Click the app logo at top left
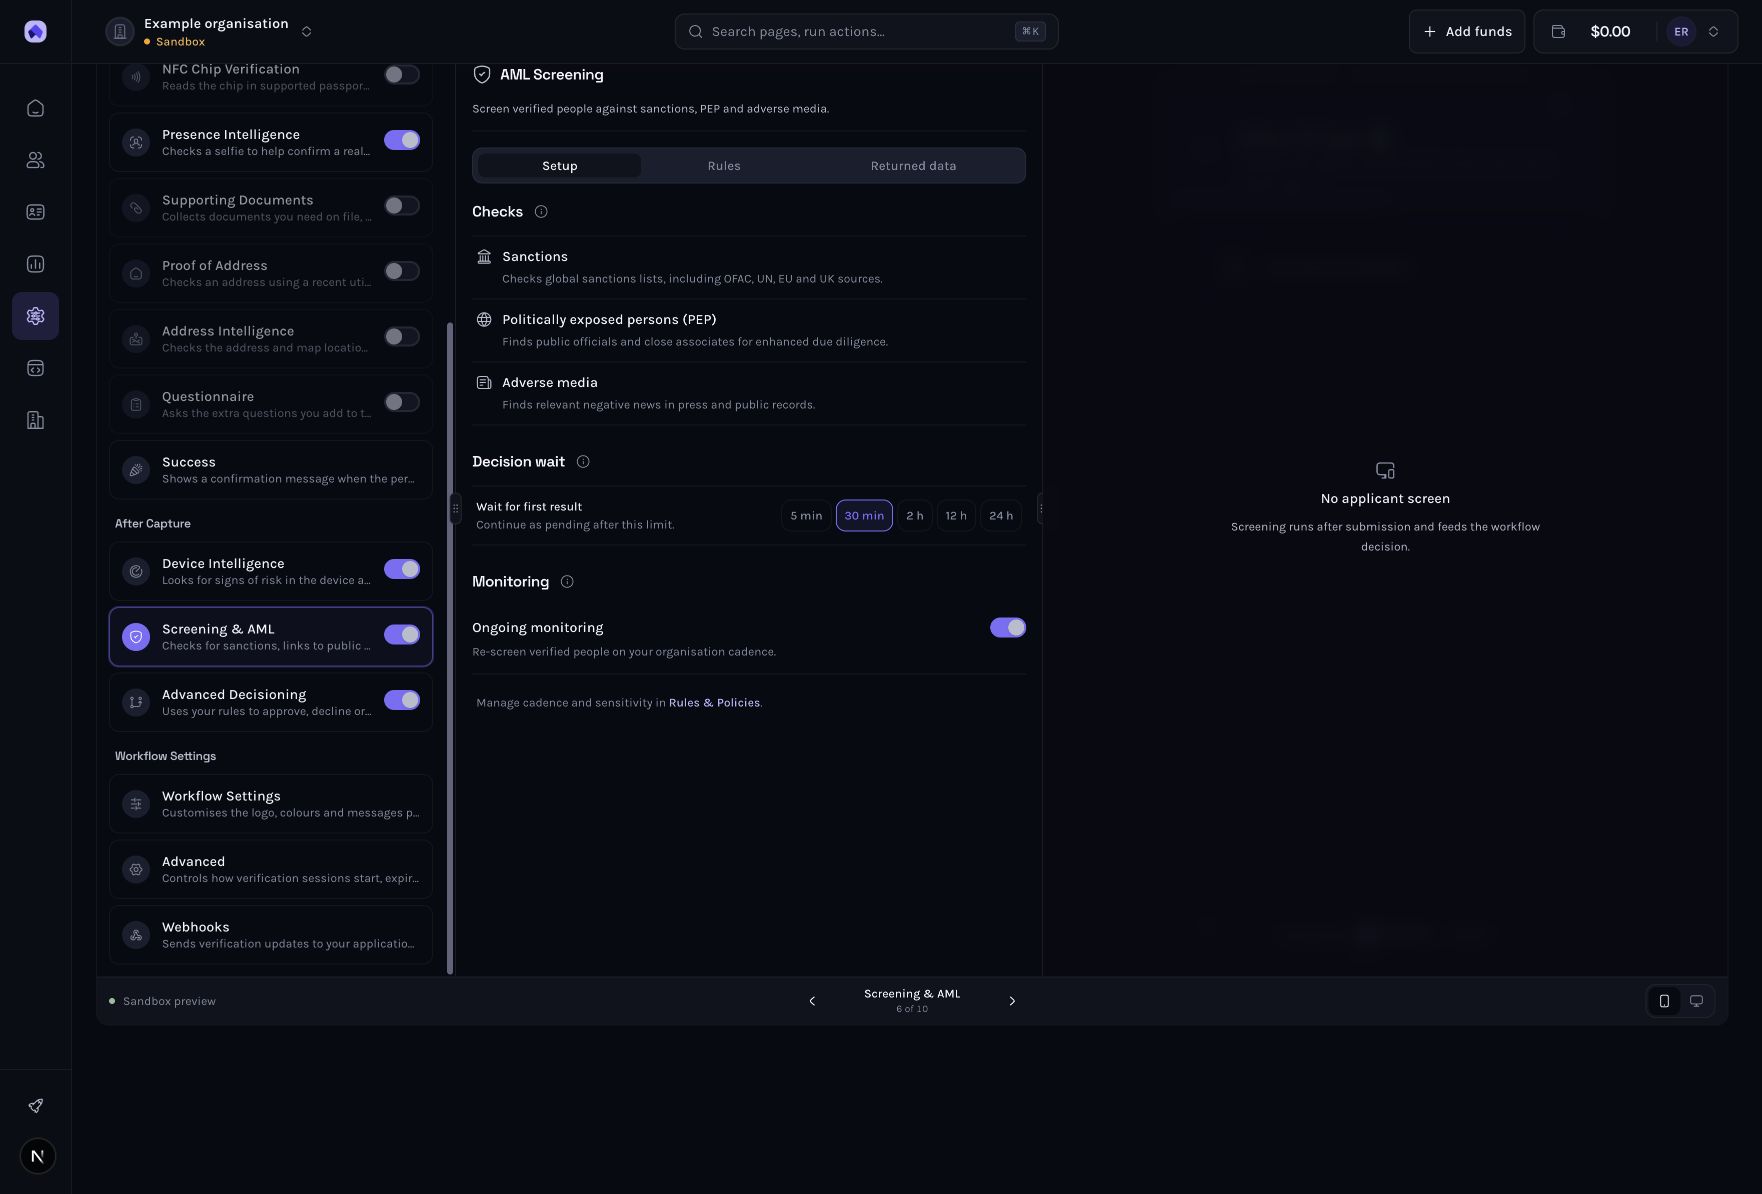1762x1194 pixels. tap(35, 31)
